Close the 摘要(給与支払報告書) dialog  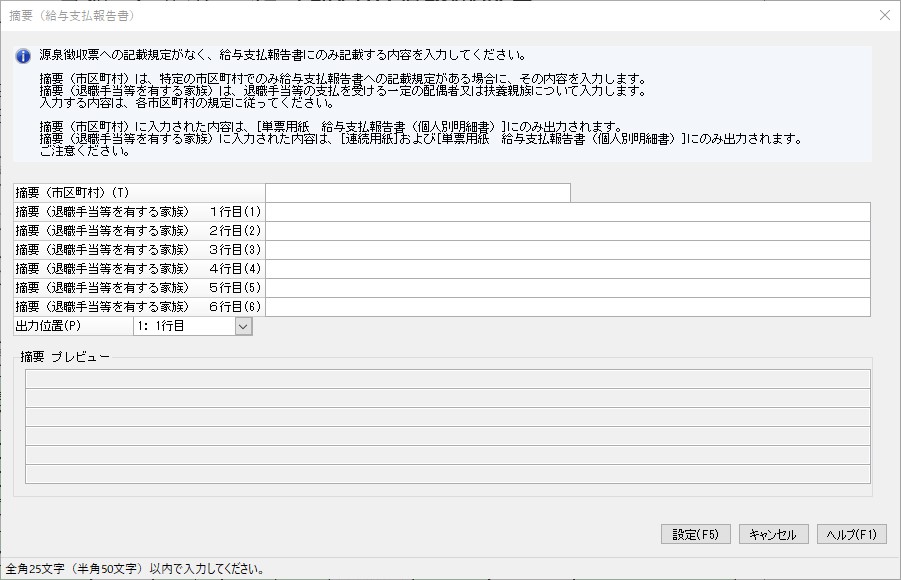(884, 15)
